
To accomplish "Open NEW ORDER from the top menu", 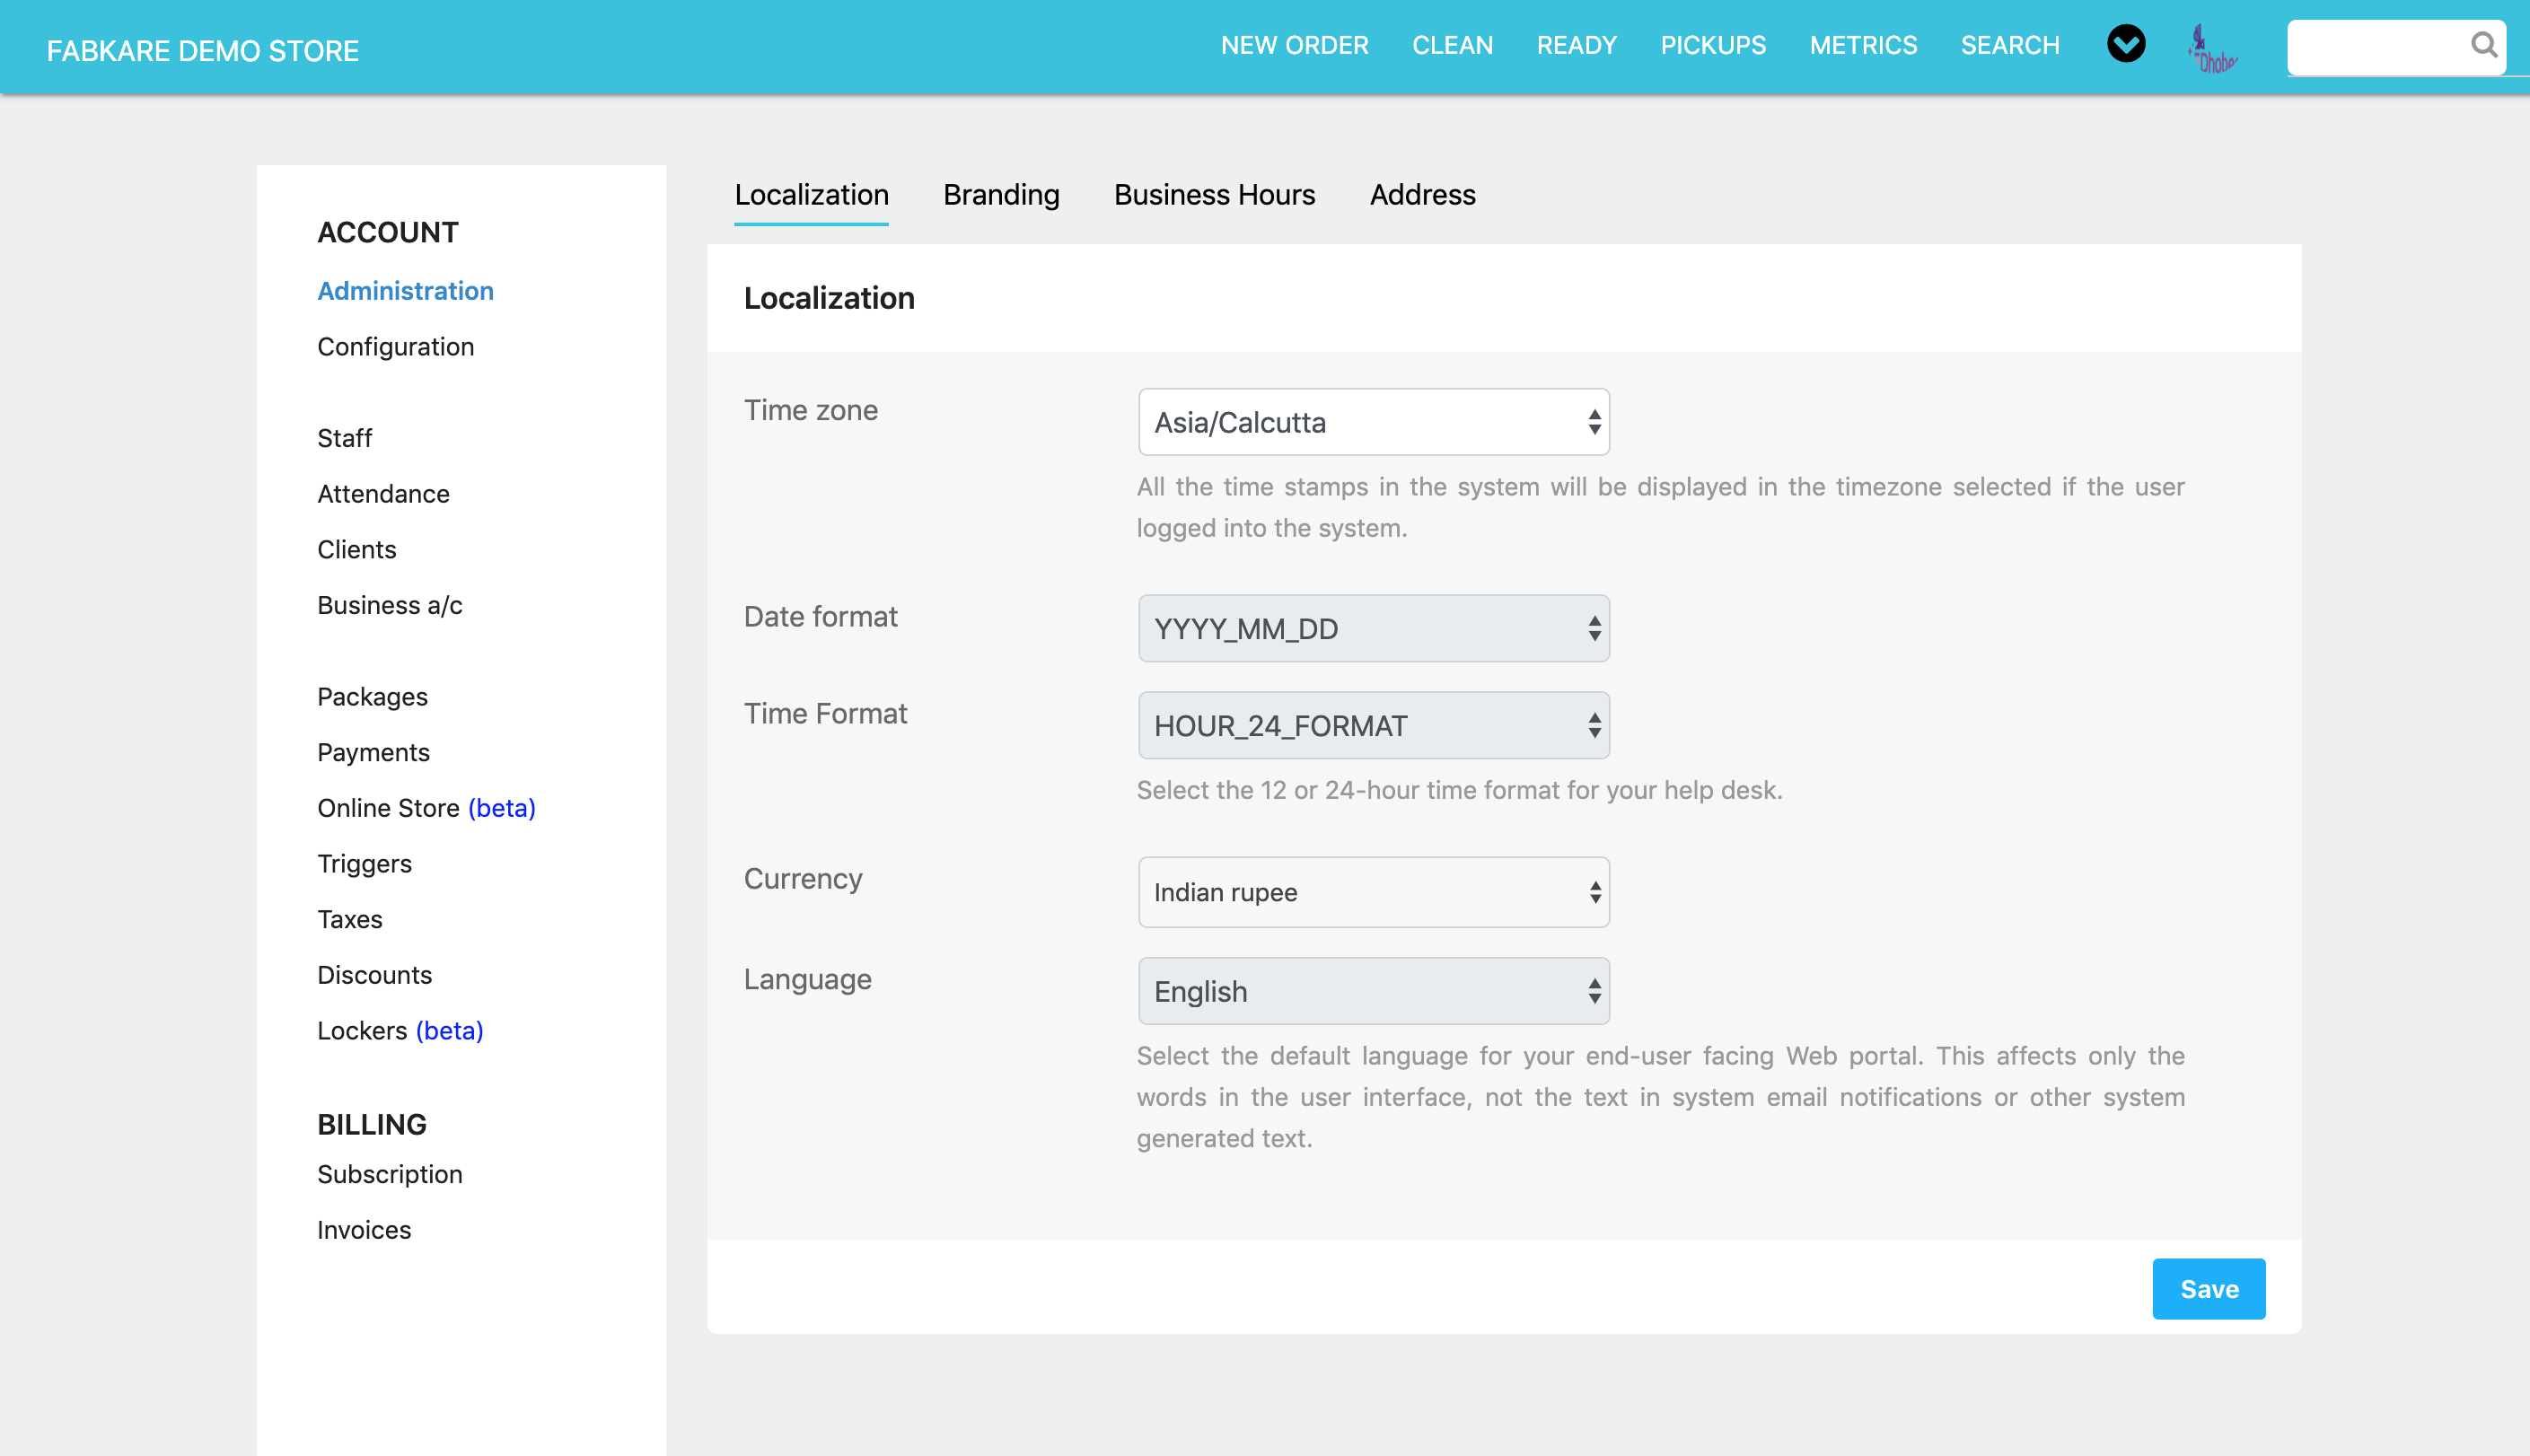I will [x=1294, y=46].
